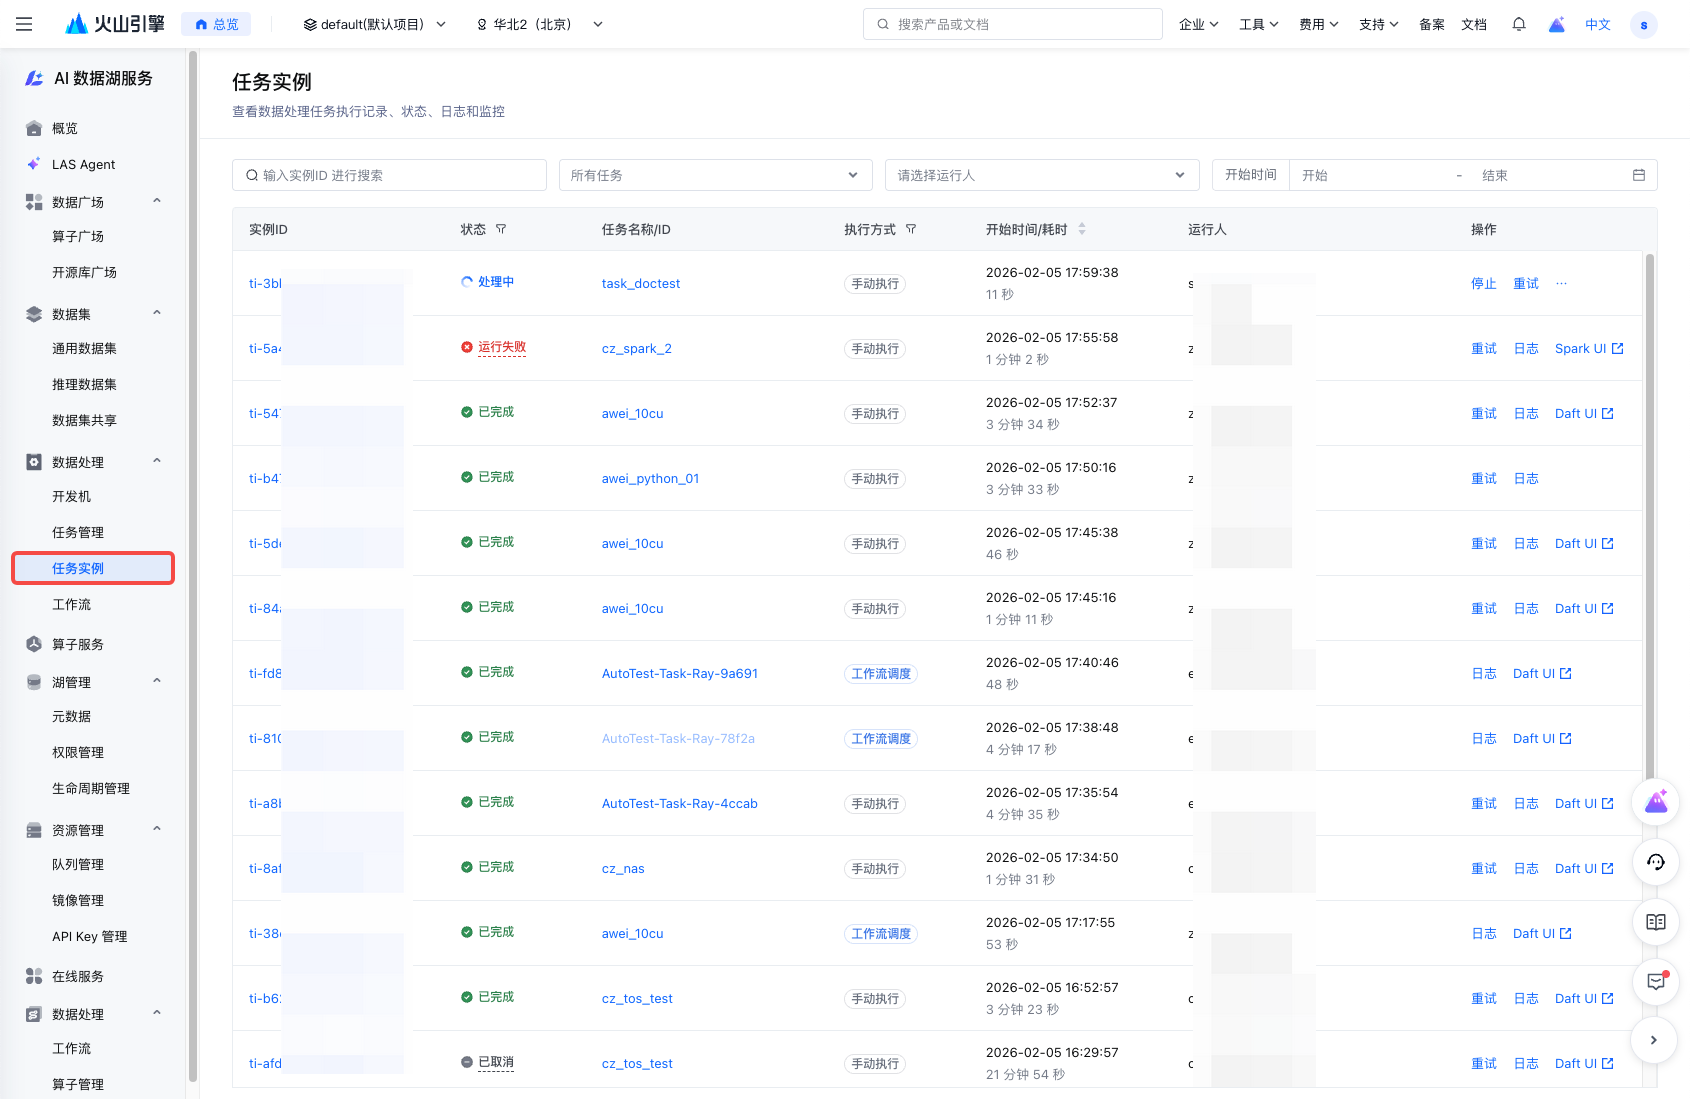The width and height of the screenshot is (1690, 1099).
Task: Open the execution method filter icon
Action: [x=911, y=229]
